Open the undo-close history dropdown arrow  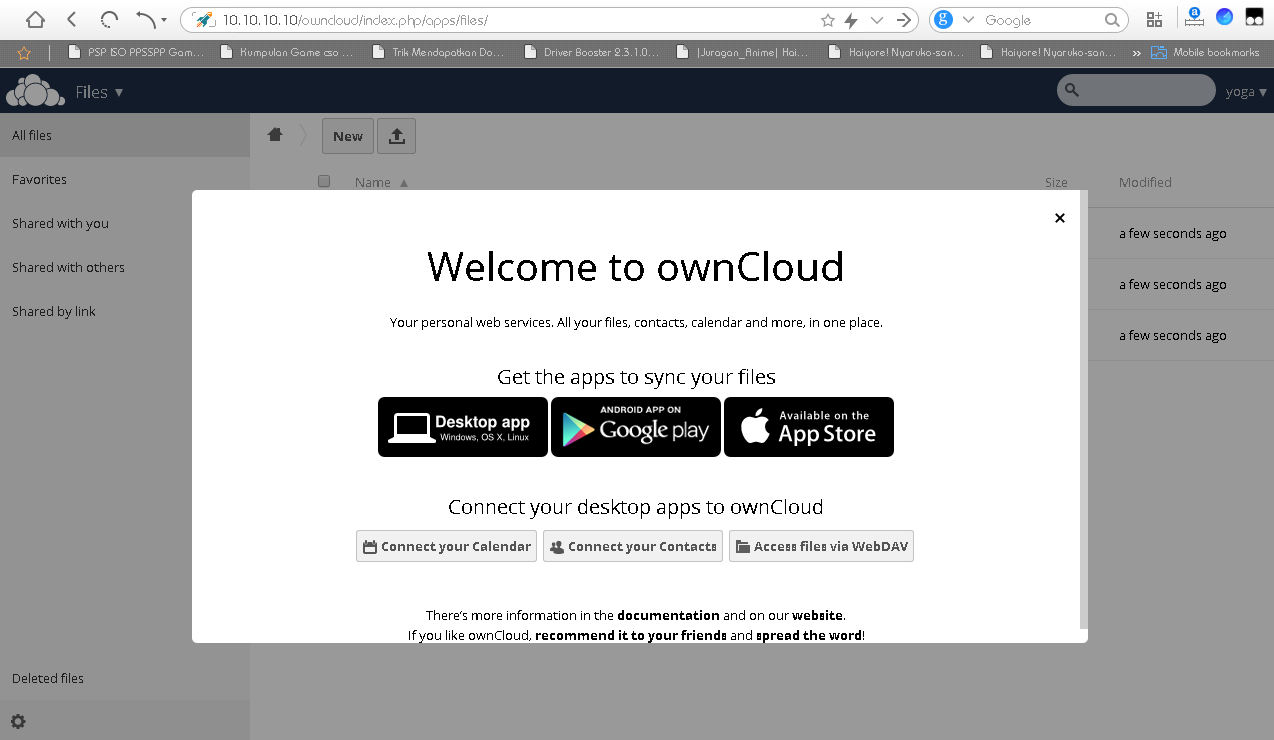[x=164, y=20]
